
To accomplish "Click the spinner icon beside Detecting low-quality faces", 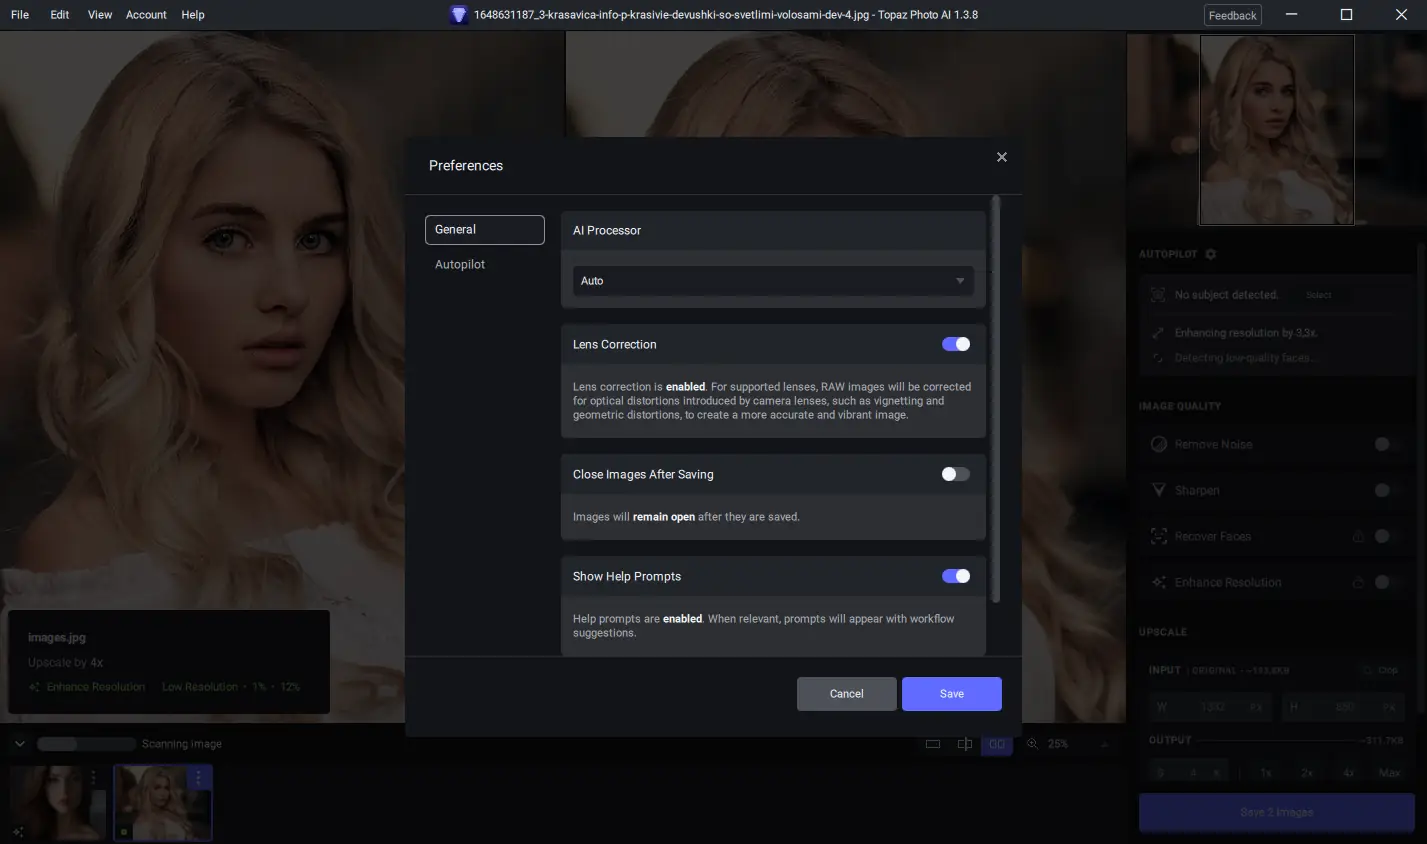I will tap(1157, 358).
